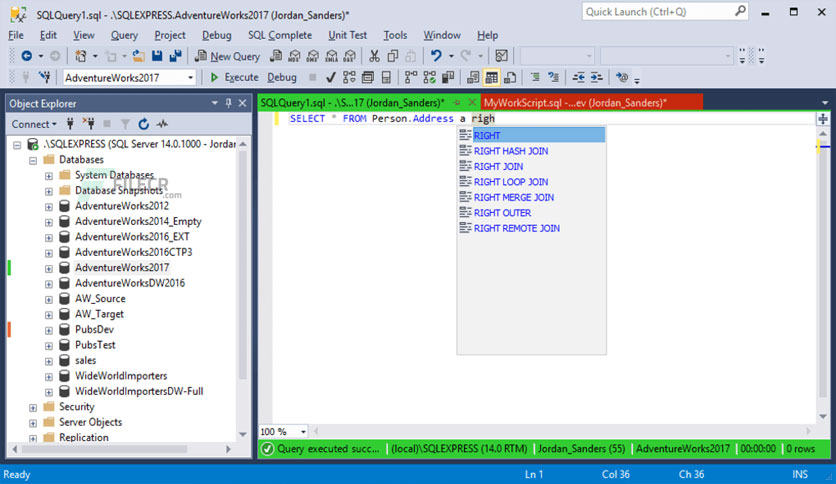Uncomment the selected lines
This screenshot has height=484, width=836.
553,78
